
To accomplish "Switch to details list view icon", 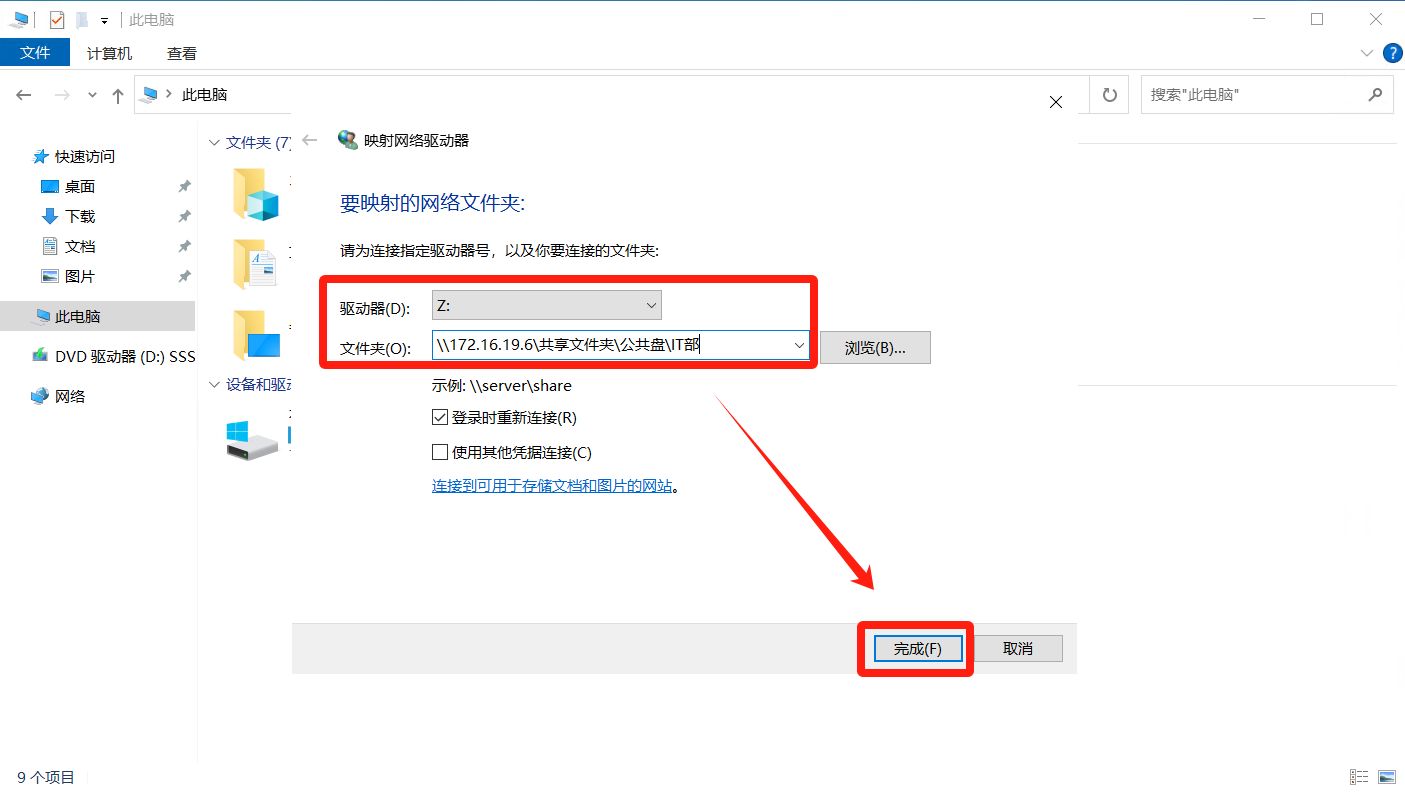I will 1359,777.
